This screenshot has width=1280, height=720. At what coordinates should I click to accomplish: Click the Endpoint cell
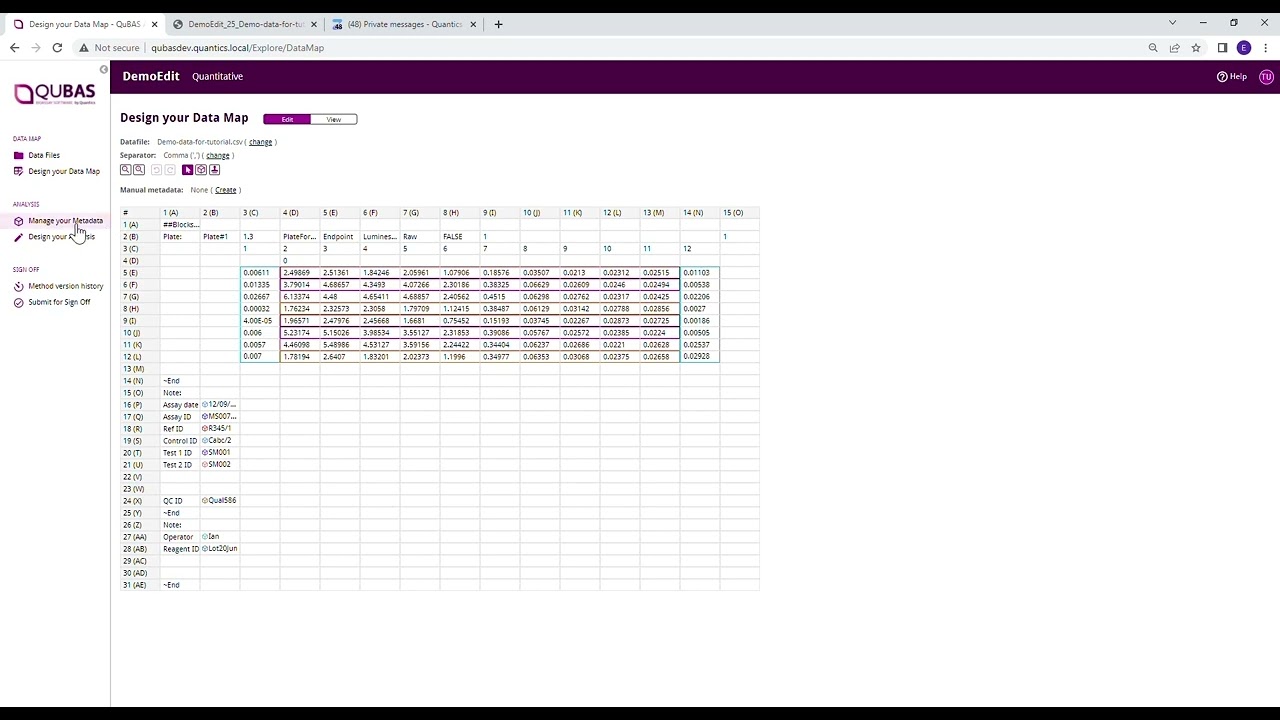coord(340,237)
